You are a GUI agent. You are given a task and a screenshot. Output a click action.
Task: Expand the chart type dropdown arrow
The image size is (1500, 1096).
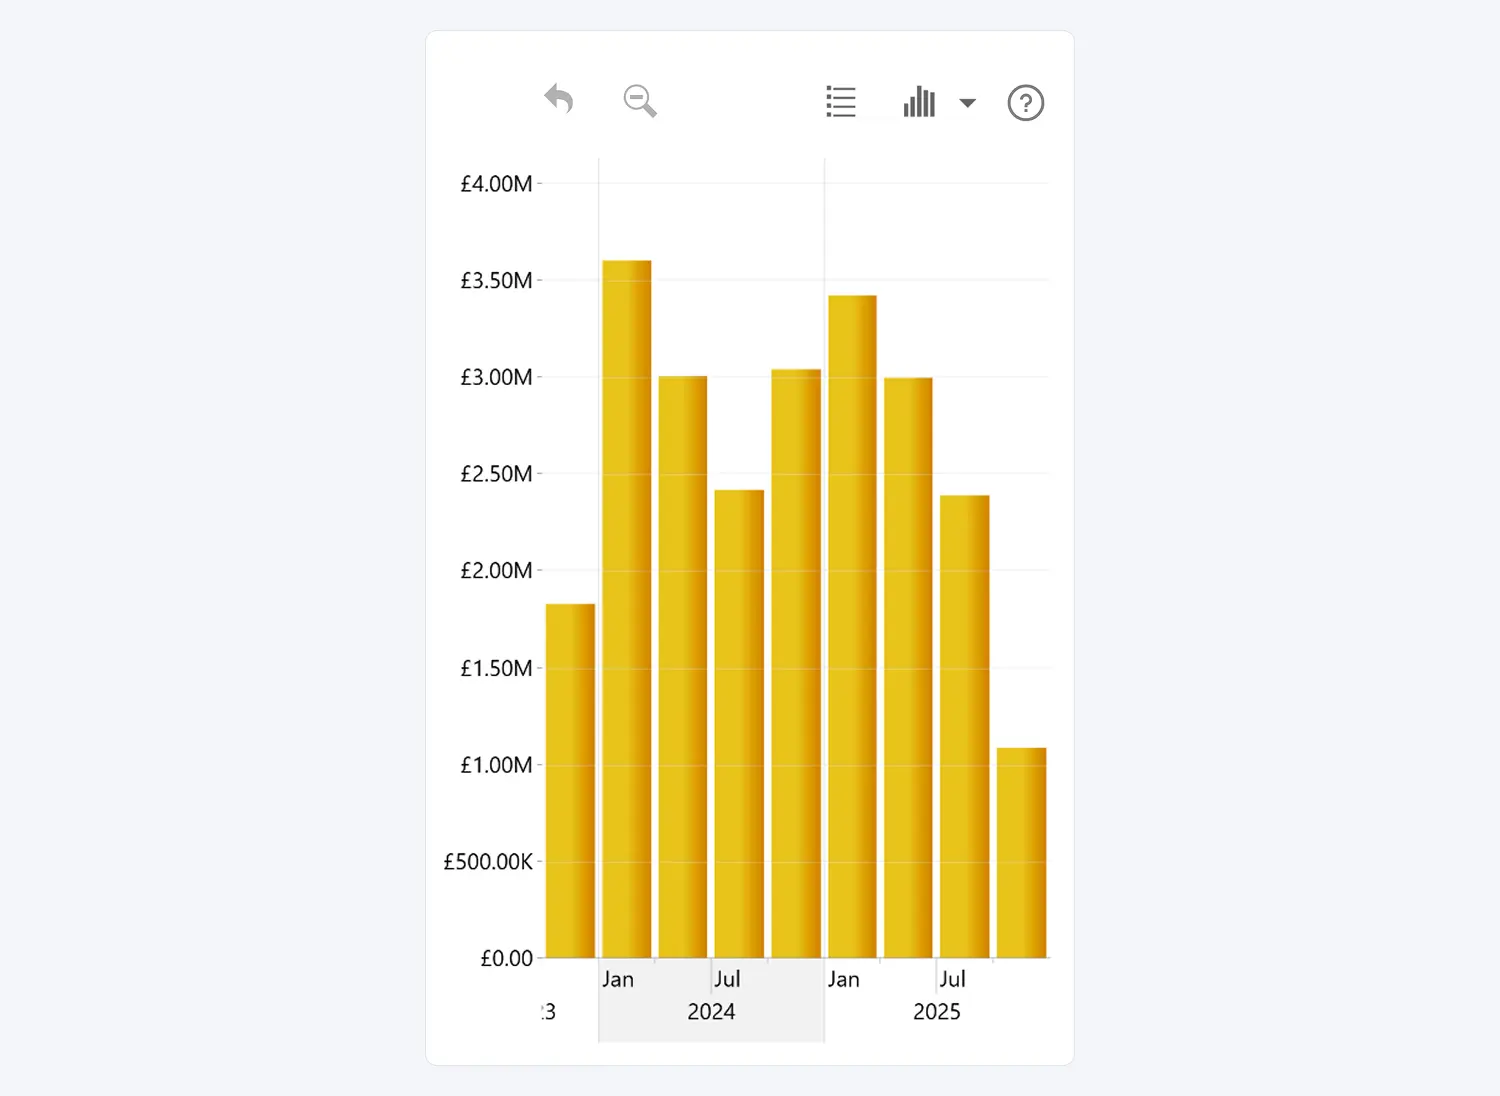click(x=967, y=103)
